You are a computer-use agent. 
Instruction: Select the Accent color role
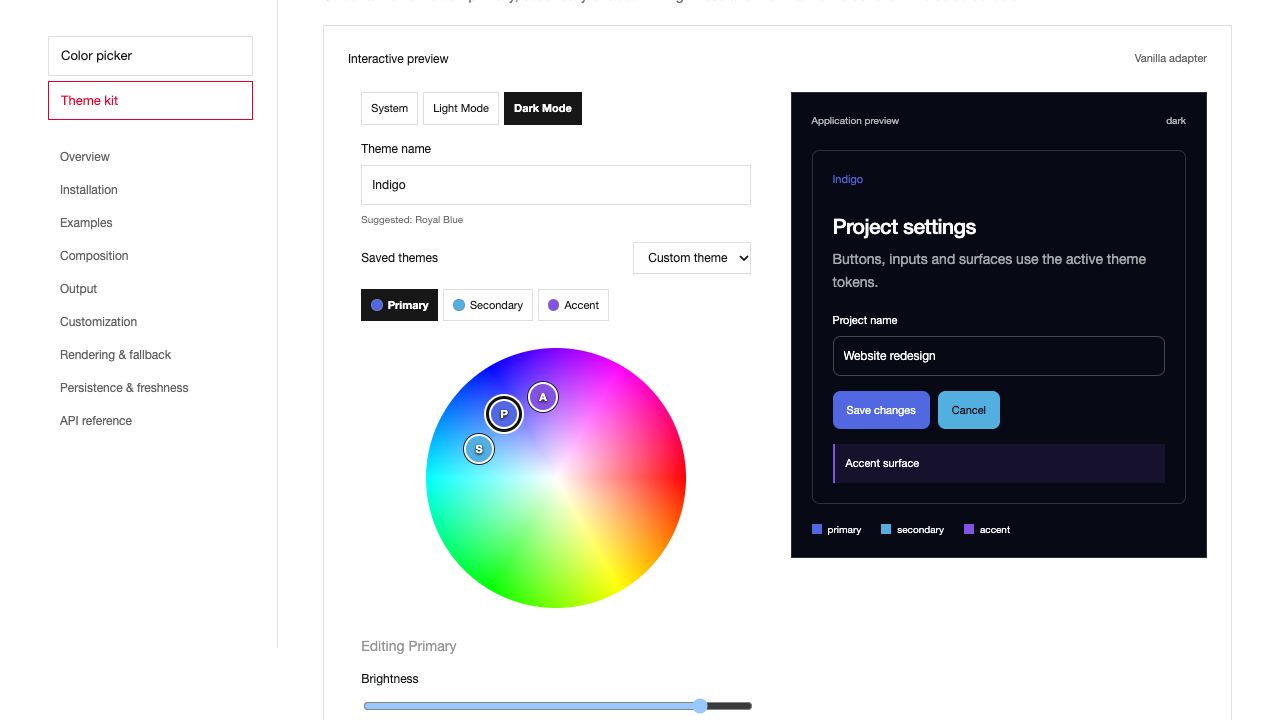573,305
